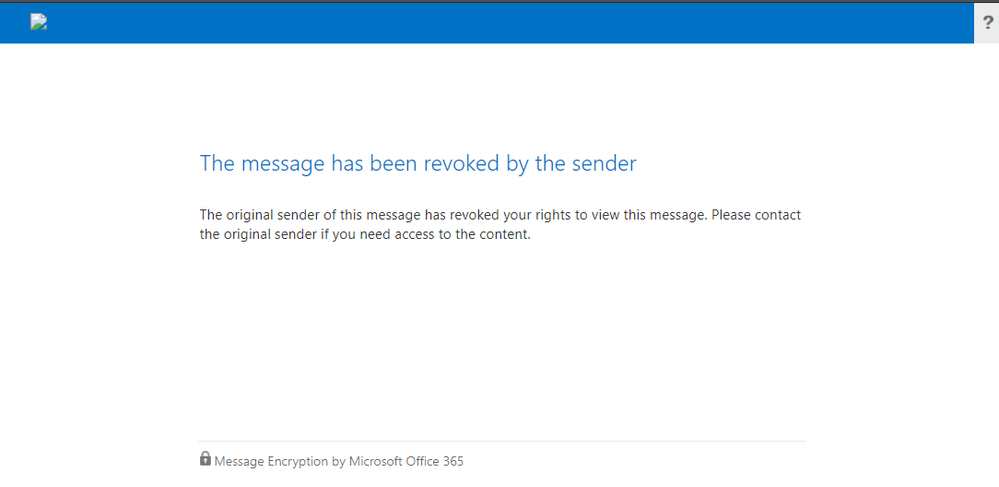Click the word 'by' in the footer
Screen dimensions: 999x487
click(338, 462)
